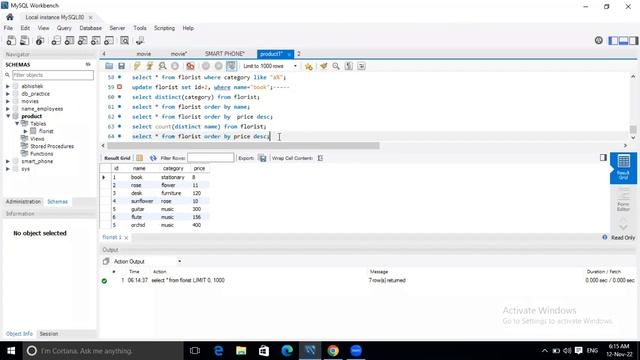Rollback transaction icon
Image resolution: width=640 pixels, height=360 pixels.
pos(218,66)
